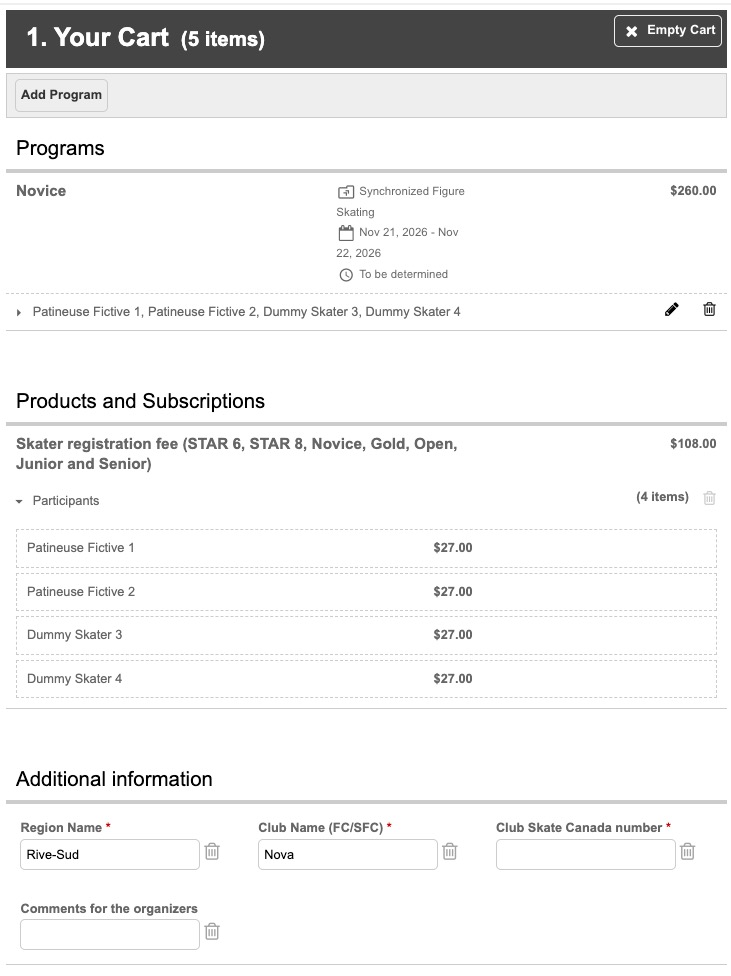
Task: Click trash icon beside the 4 items count
Action: [709, 498]
